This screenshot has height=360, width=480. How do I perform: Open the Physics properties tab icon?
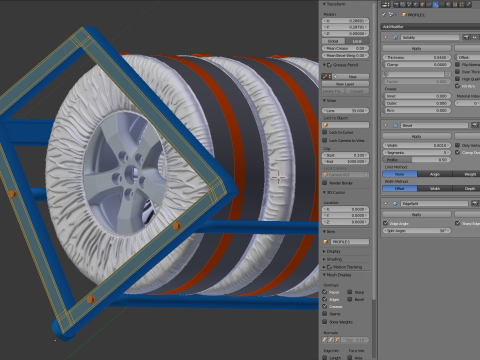point(468,5)
